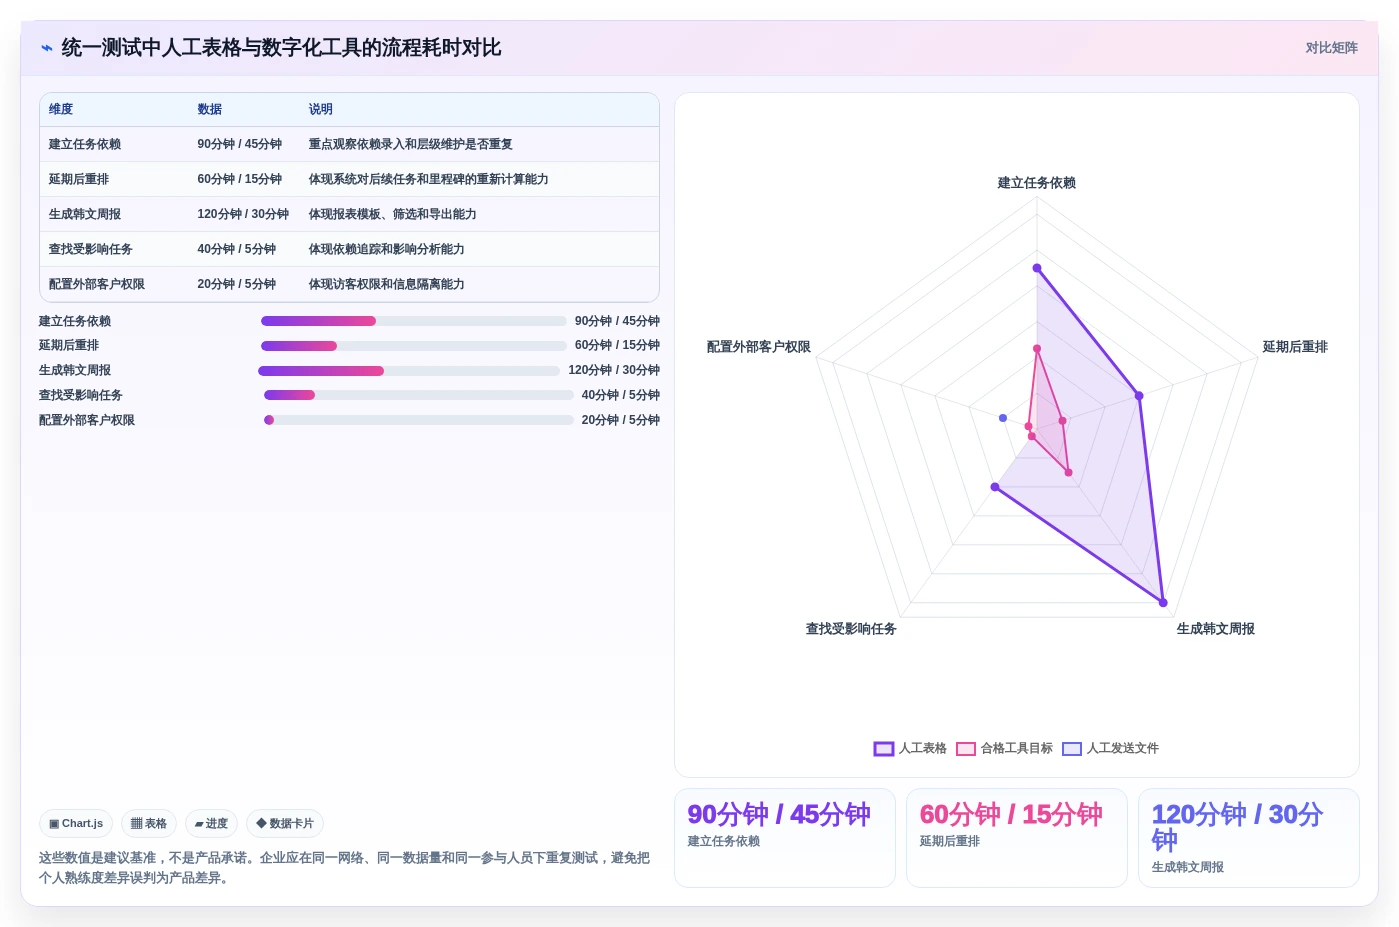This screenshot has height=927, width=1399.
Task: Click description 重点观察依赖录入和层级维护是否重复
Action: point(411,144)
